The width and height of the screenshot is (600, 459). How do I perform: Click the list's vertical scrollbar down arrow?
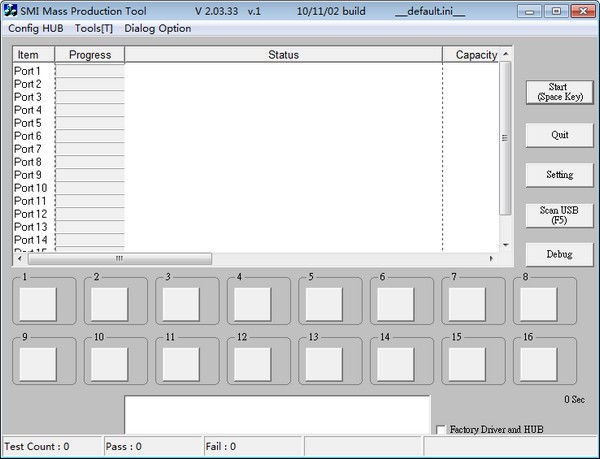point(506,245)
